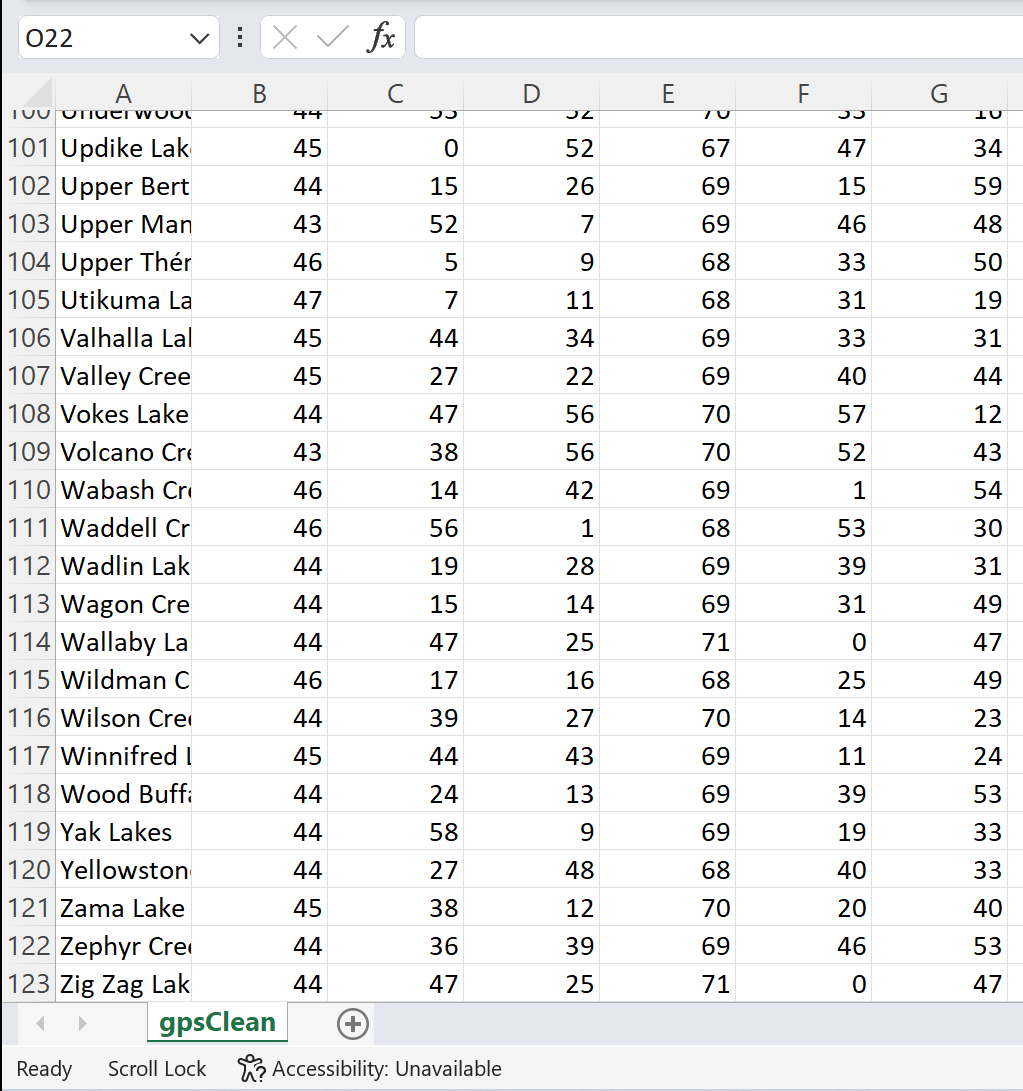This screenshot has height=1091, width=1023.
Task: Click inside the formula bar input
Action: click(x=718, y=38)
